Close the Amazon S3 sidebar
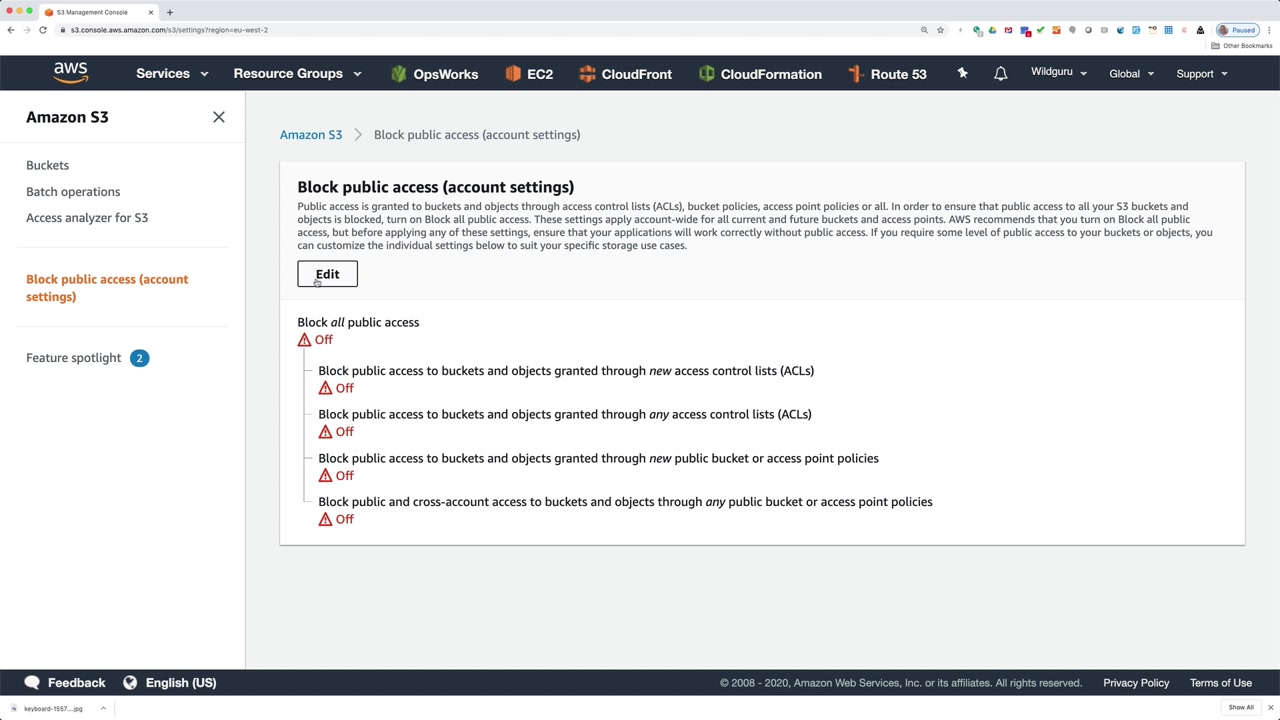This screenshot has width=1280, height=720. (x=219, y=117)
